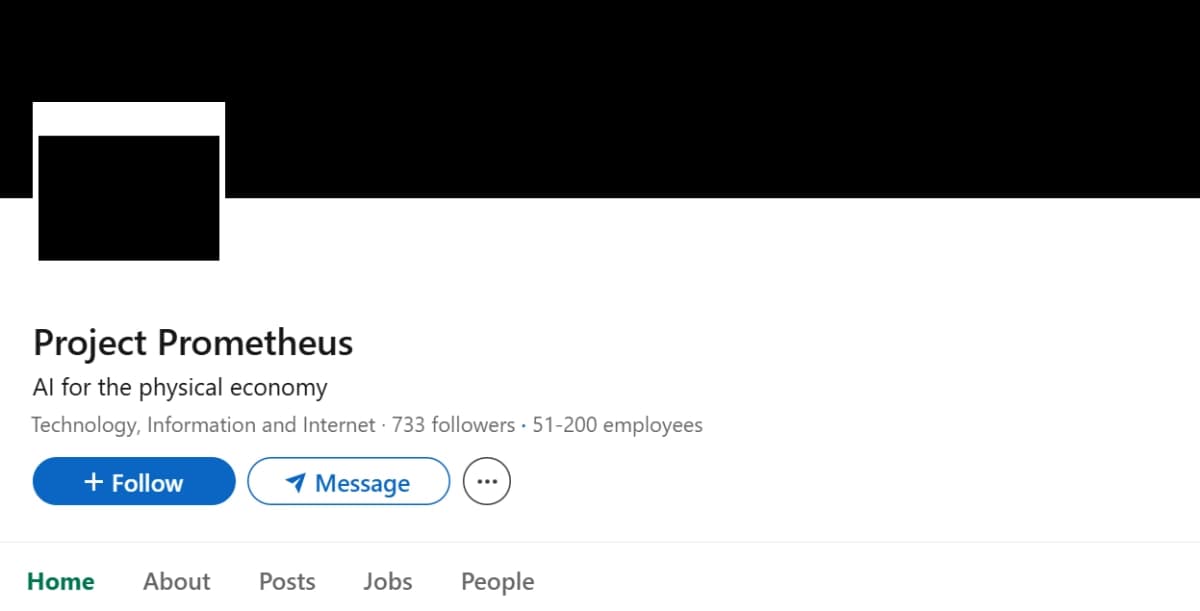Select the People tab

tap(497, 581)
